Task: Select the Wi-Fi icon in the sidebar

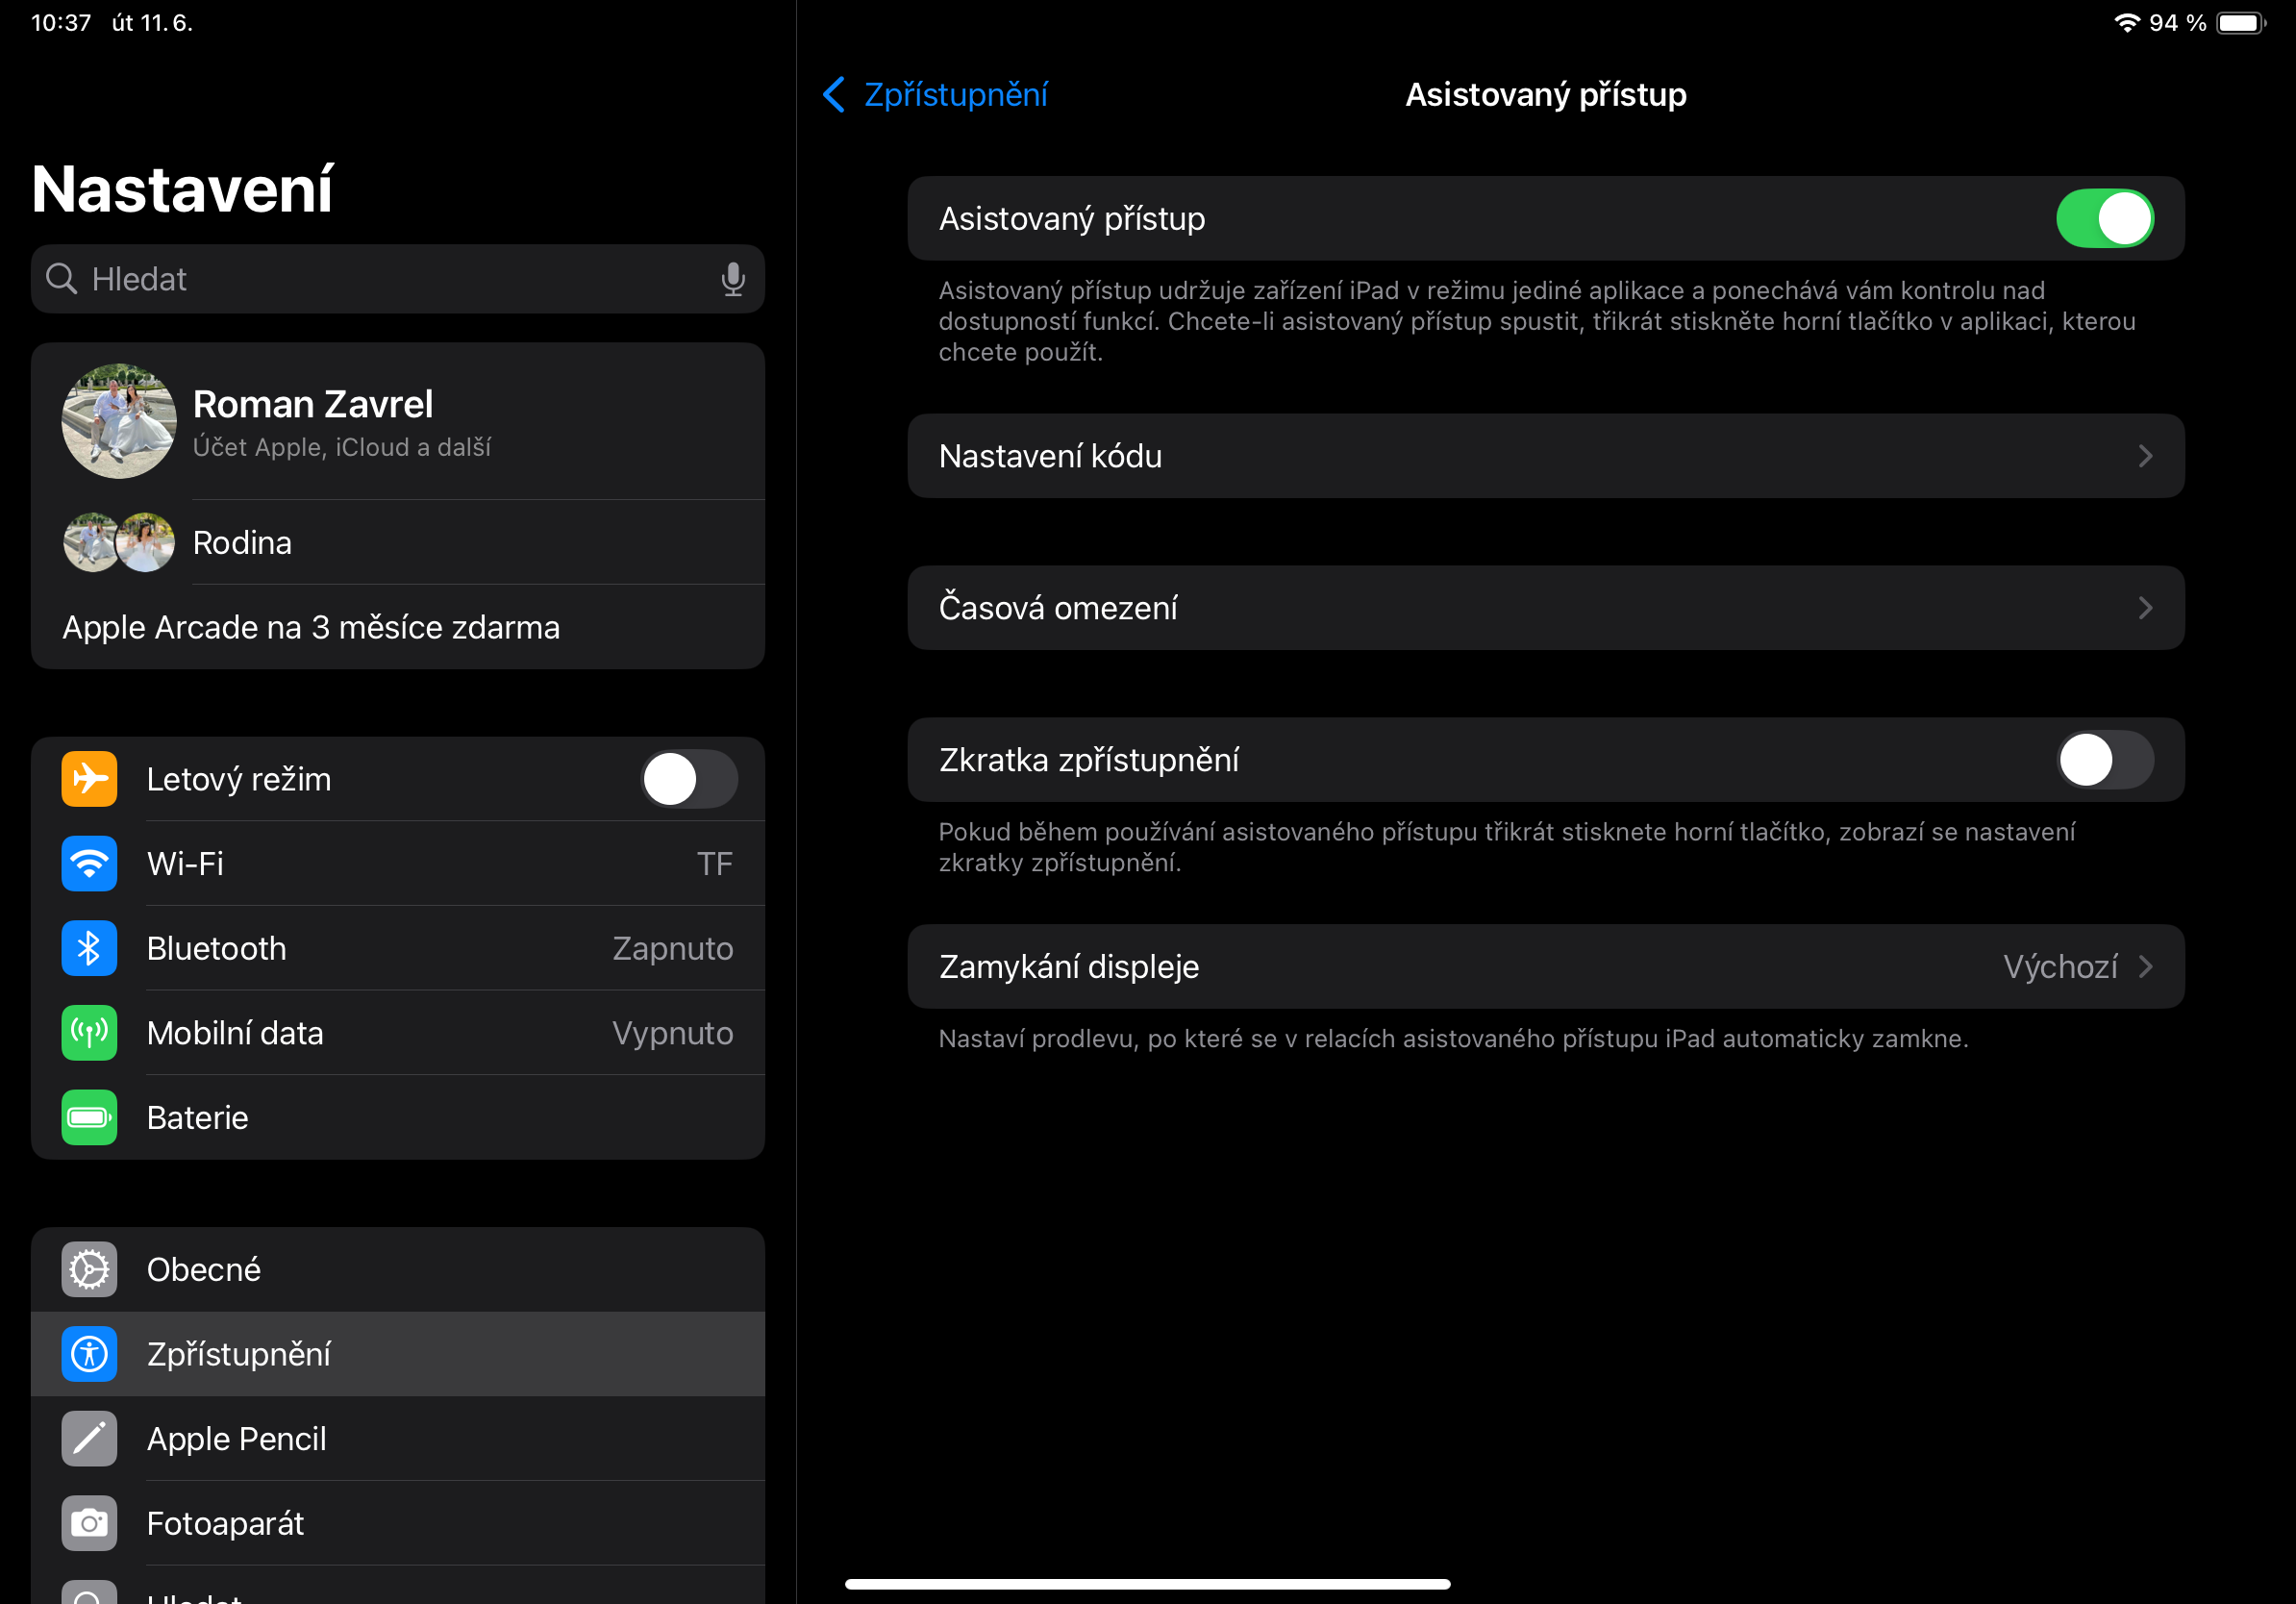Action: (x=88, y=863)
